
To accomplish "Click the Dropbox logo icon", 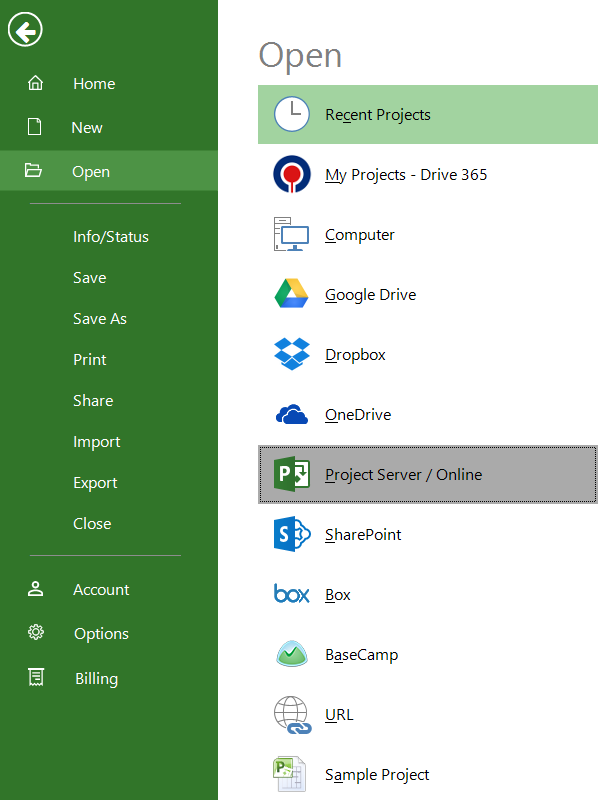I will coord(292,354).
